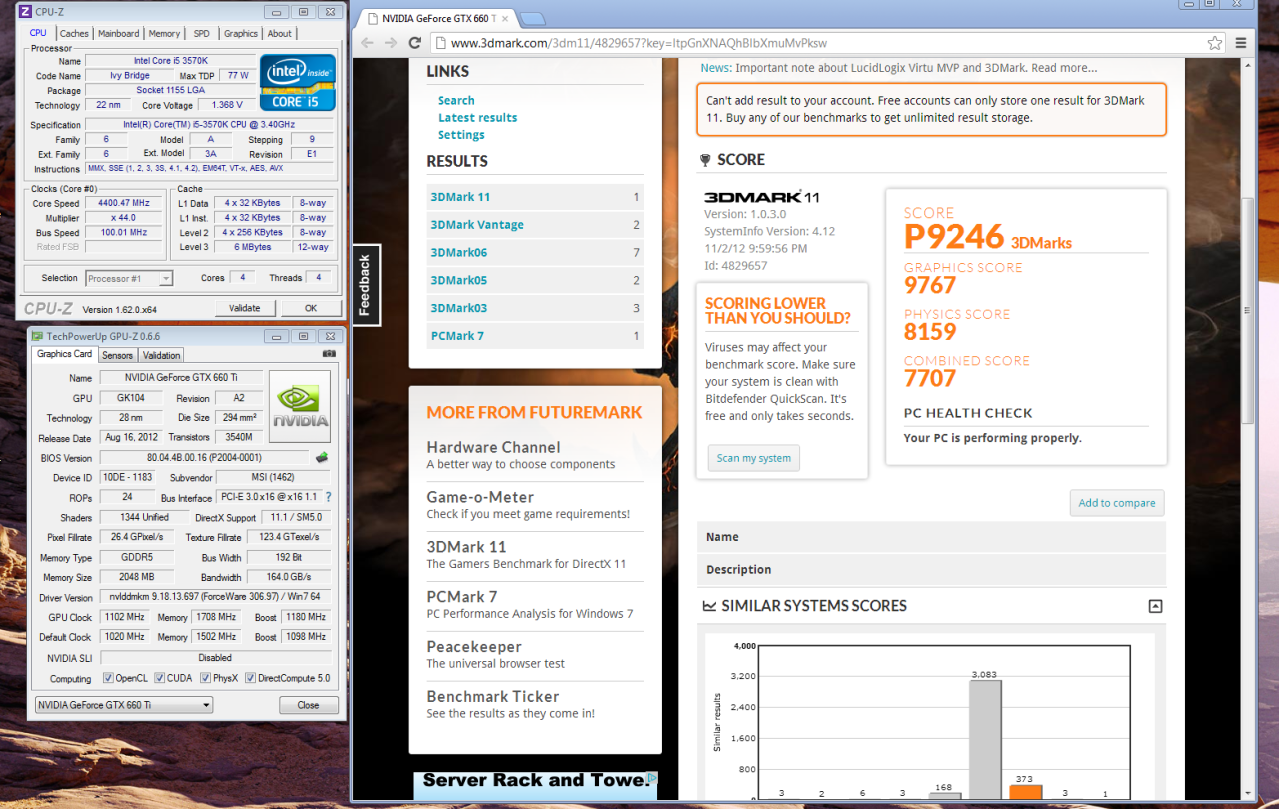Open the GPU selector dropdown in GPU-Z
Image resolution: width=1279 pixels, height=809 pixels.
coord(124,705)
